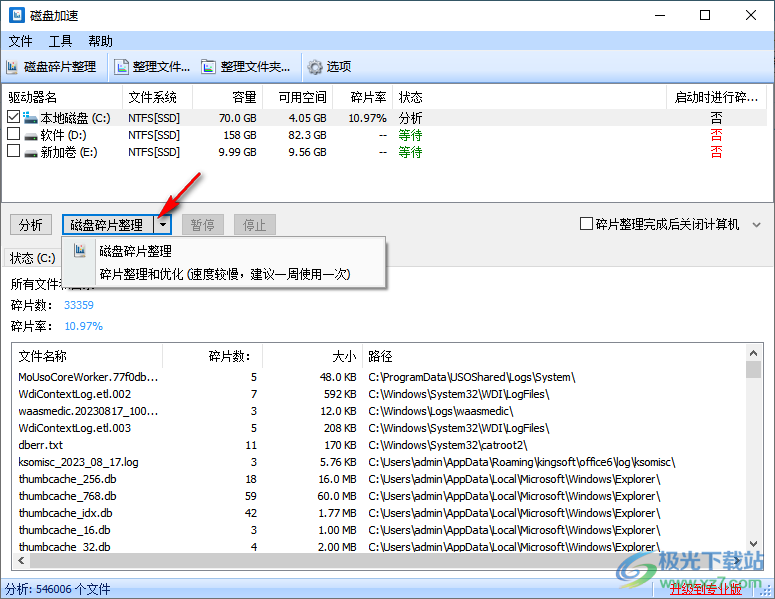Sort drives by 驱动器名 column header
The image size is (775, 599).
point(62,97)
